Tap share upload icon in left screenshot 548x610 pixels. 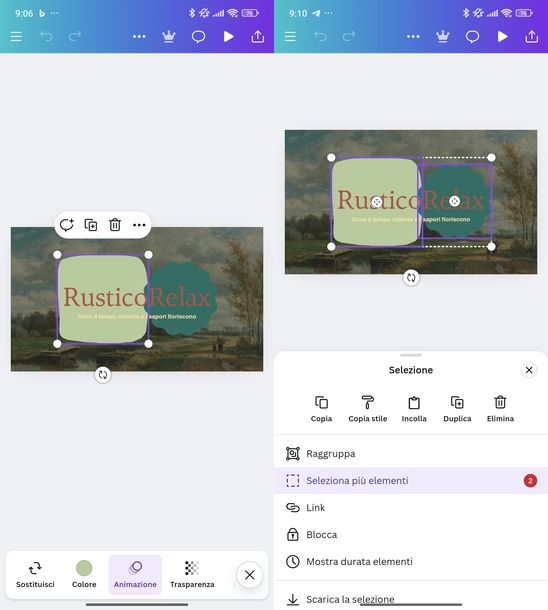[x=257, y=36]
